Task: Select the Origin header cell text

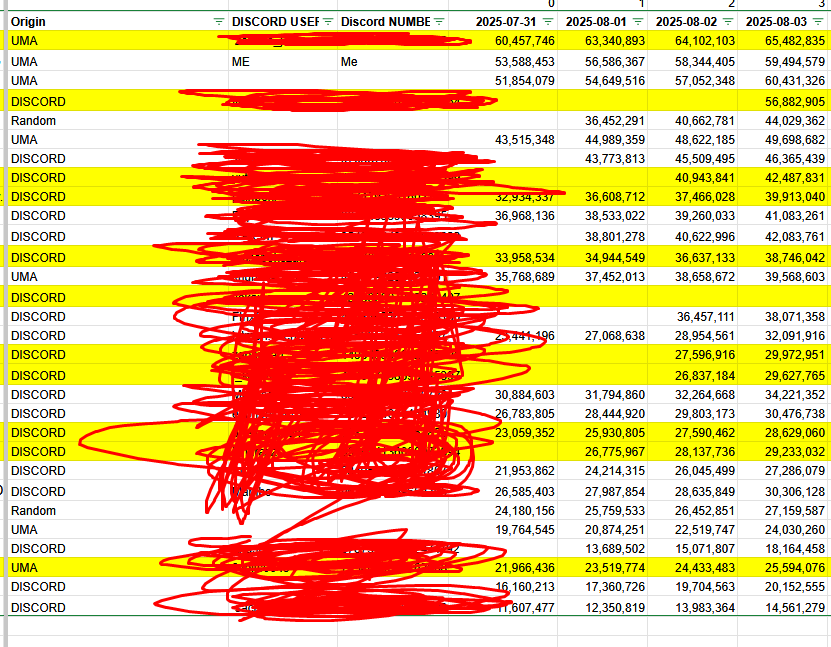Action: pyautogui.click(x=28, y=22)
